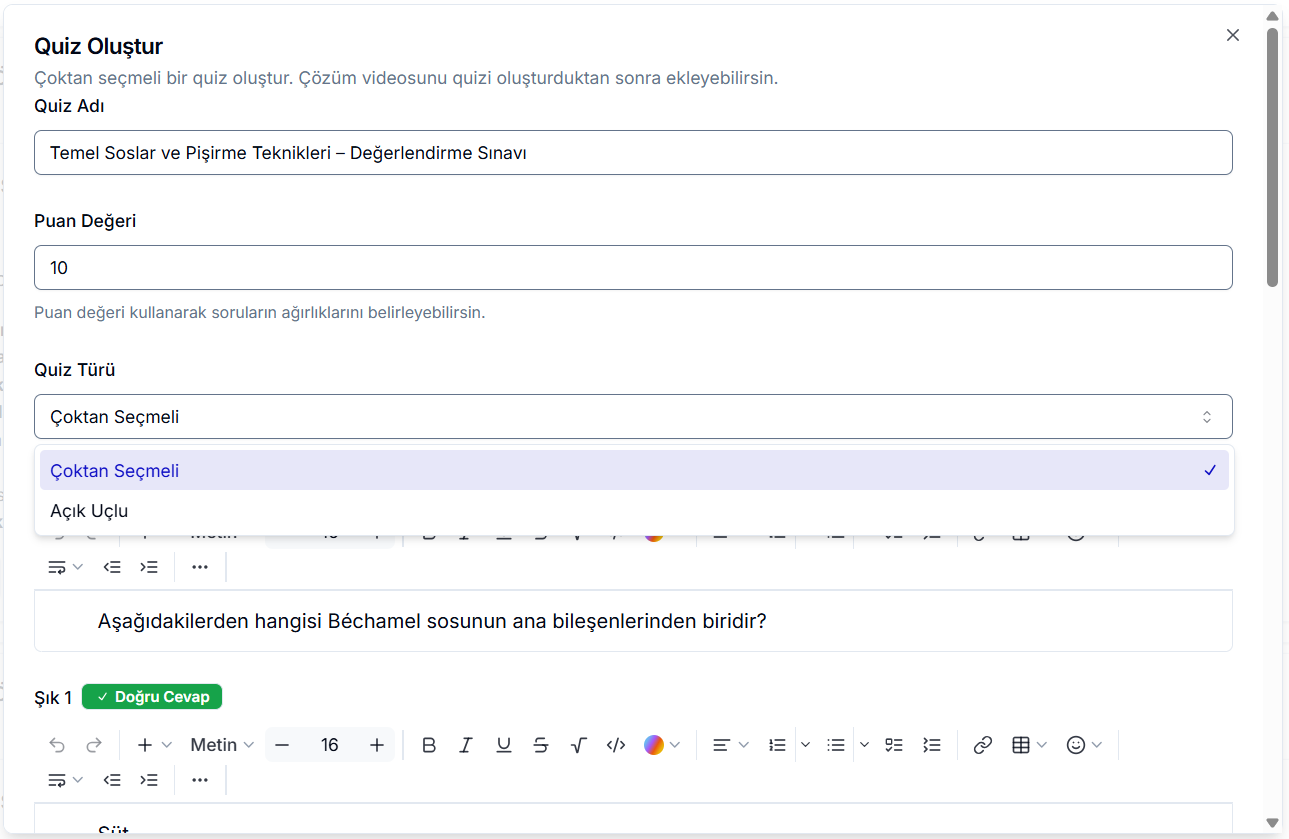This screenshot has height=839, width=1289.
Task: Indent text in the question editor toolbar
Action: 149,567
